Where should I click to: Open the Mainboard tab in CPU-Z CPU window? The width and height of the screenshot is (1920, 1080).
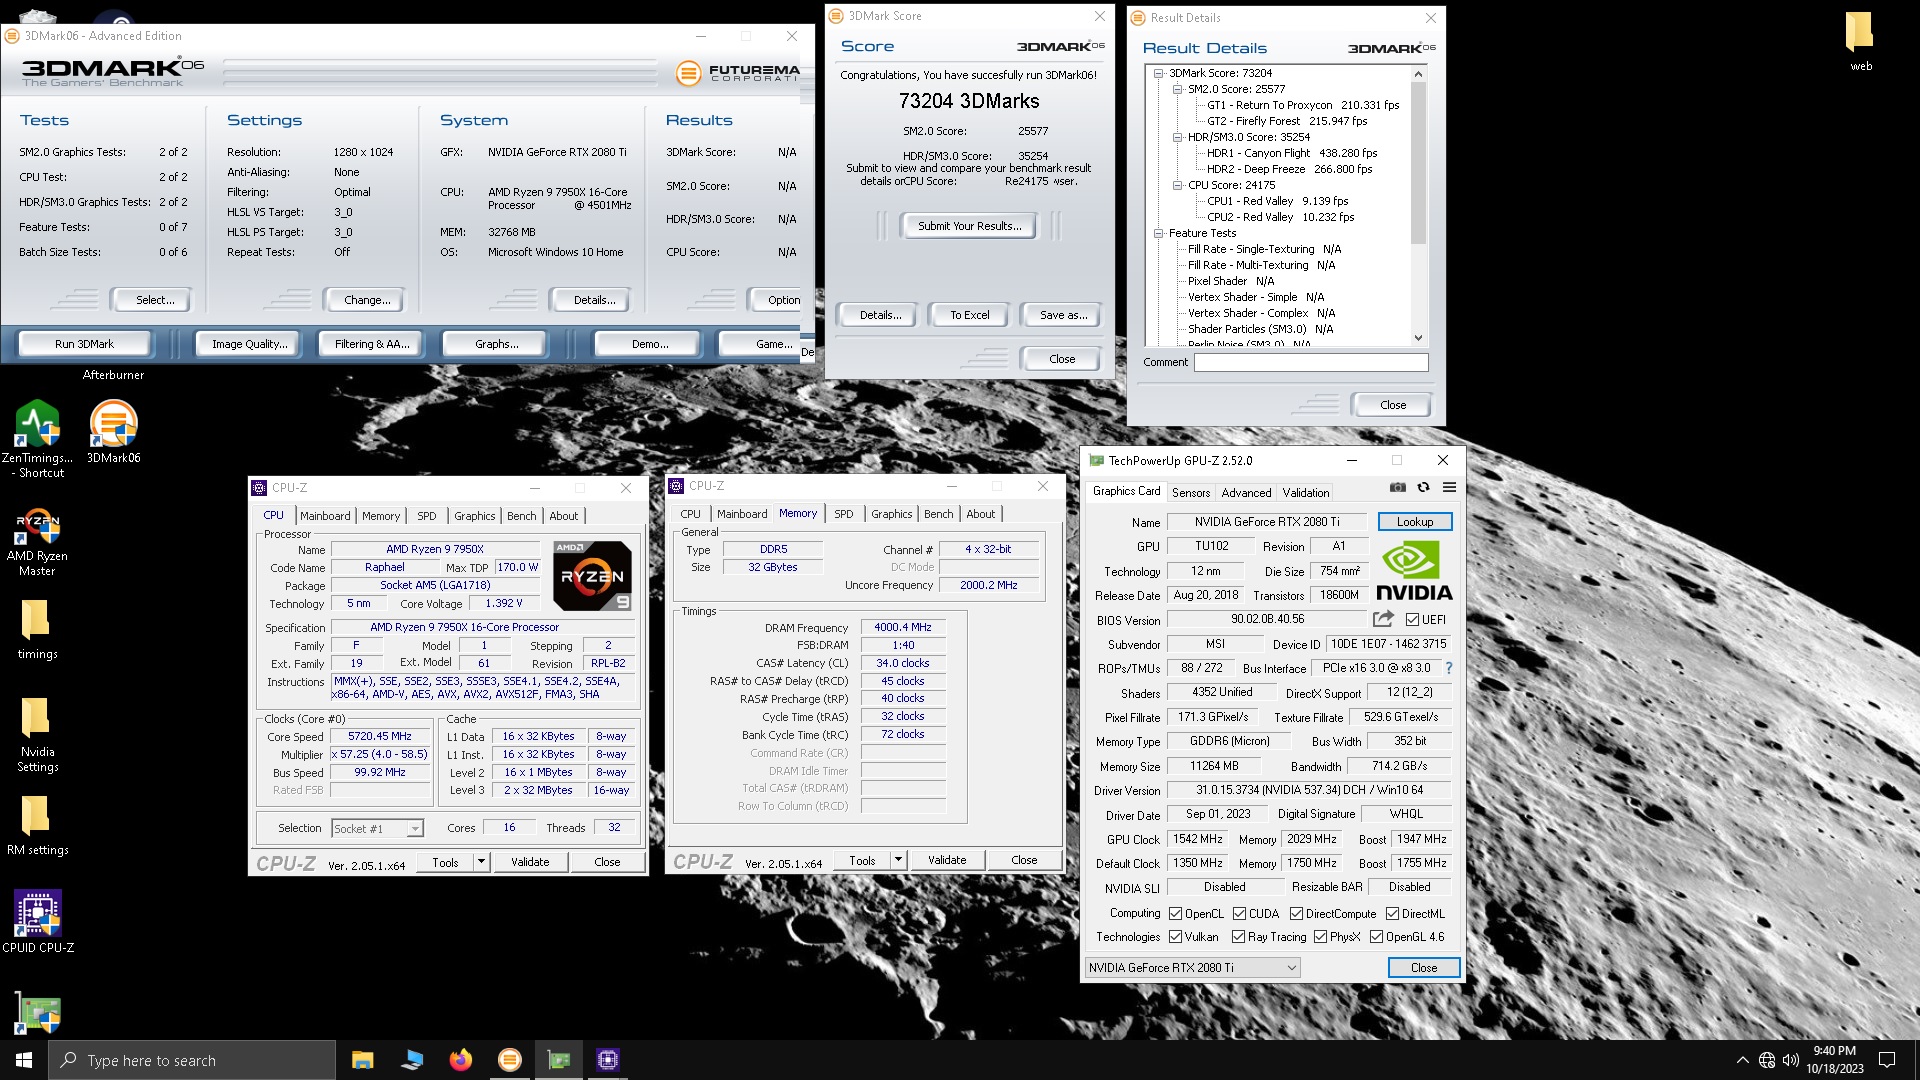pos(325,516)
